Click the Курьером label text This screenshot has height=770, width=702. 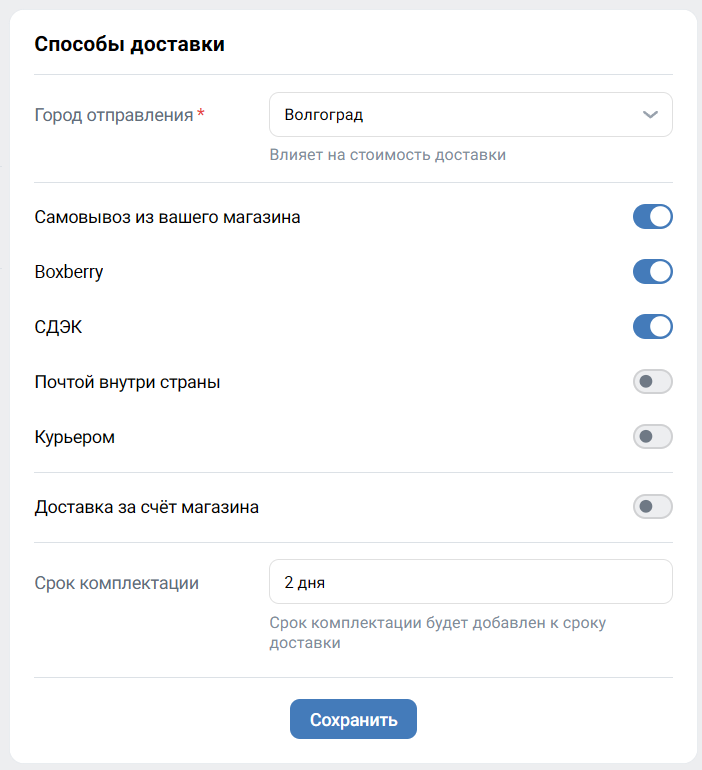click(75, 437)
